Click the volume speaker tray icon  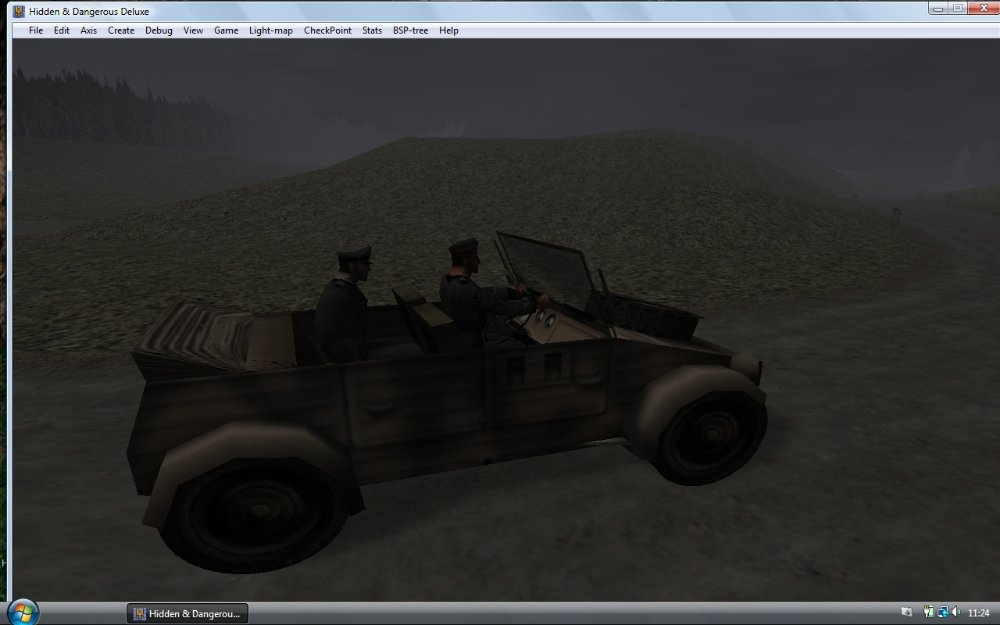click(956, 612)
